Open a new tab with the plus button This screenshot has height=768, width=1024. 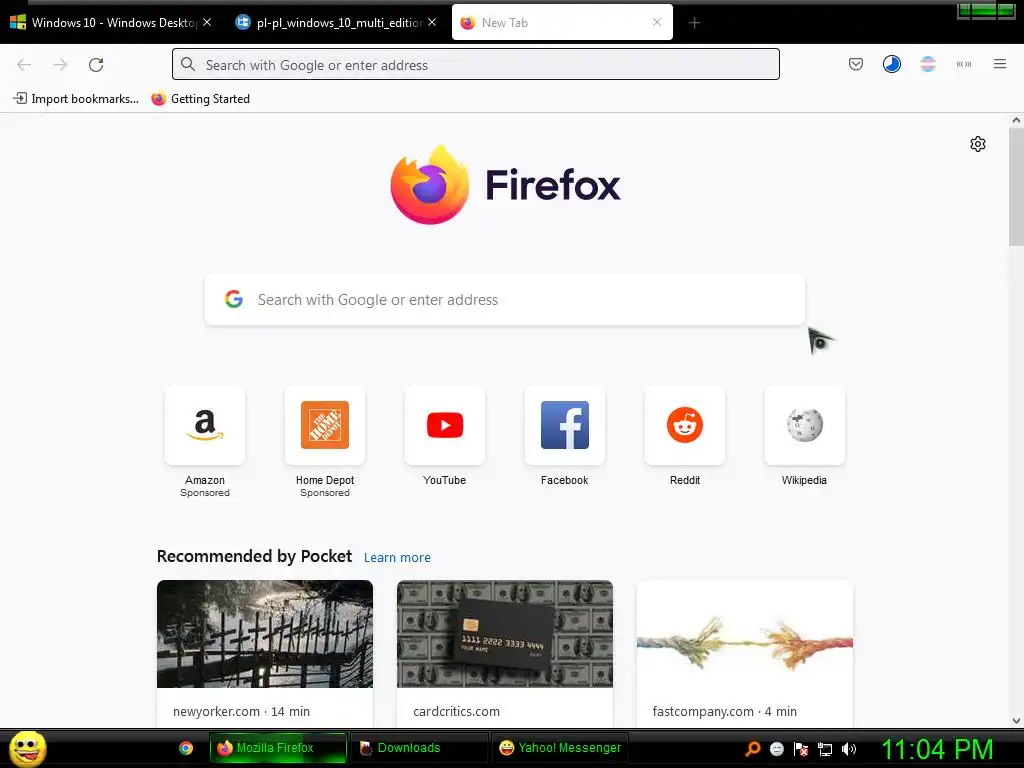pos(694,23)
